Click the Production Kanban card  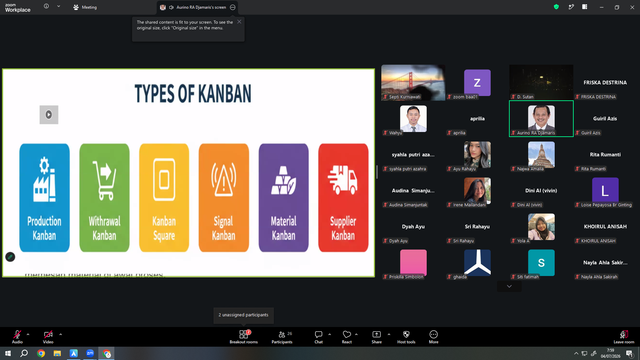point(44,198)
